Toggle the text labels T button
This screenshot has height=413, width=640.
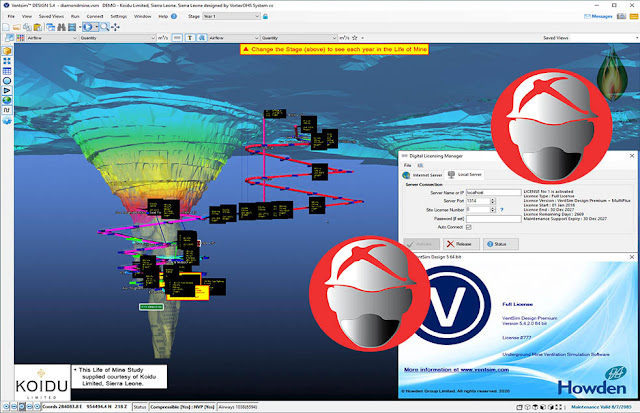(190, 38)
